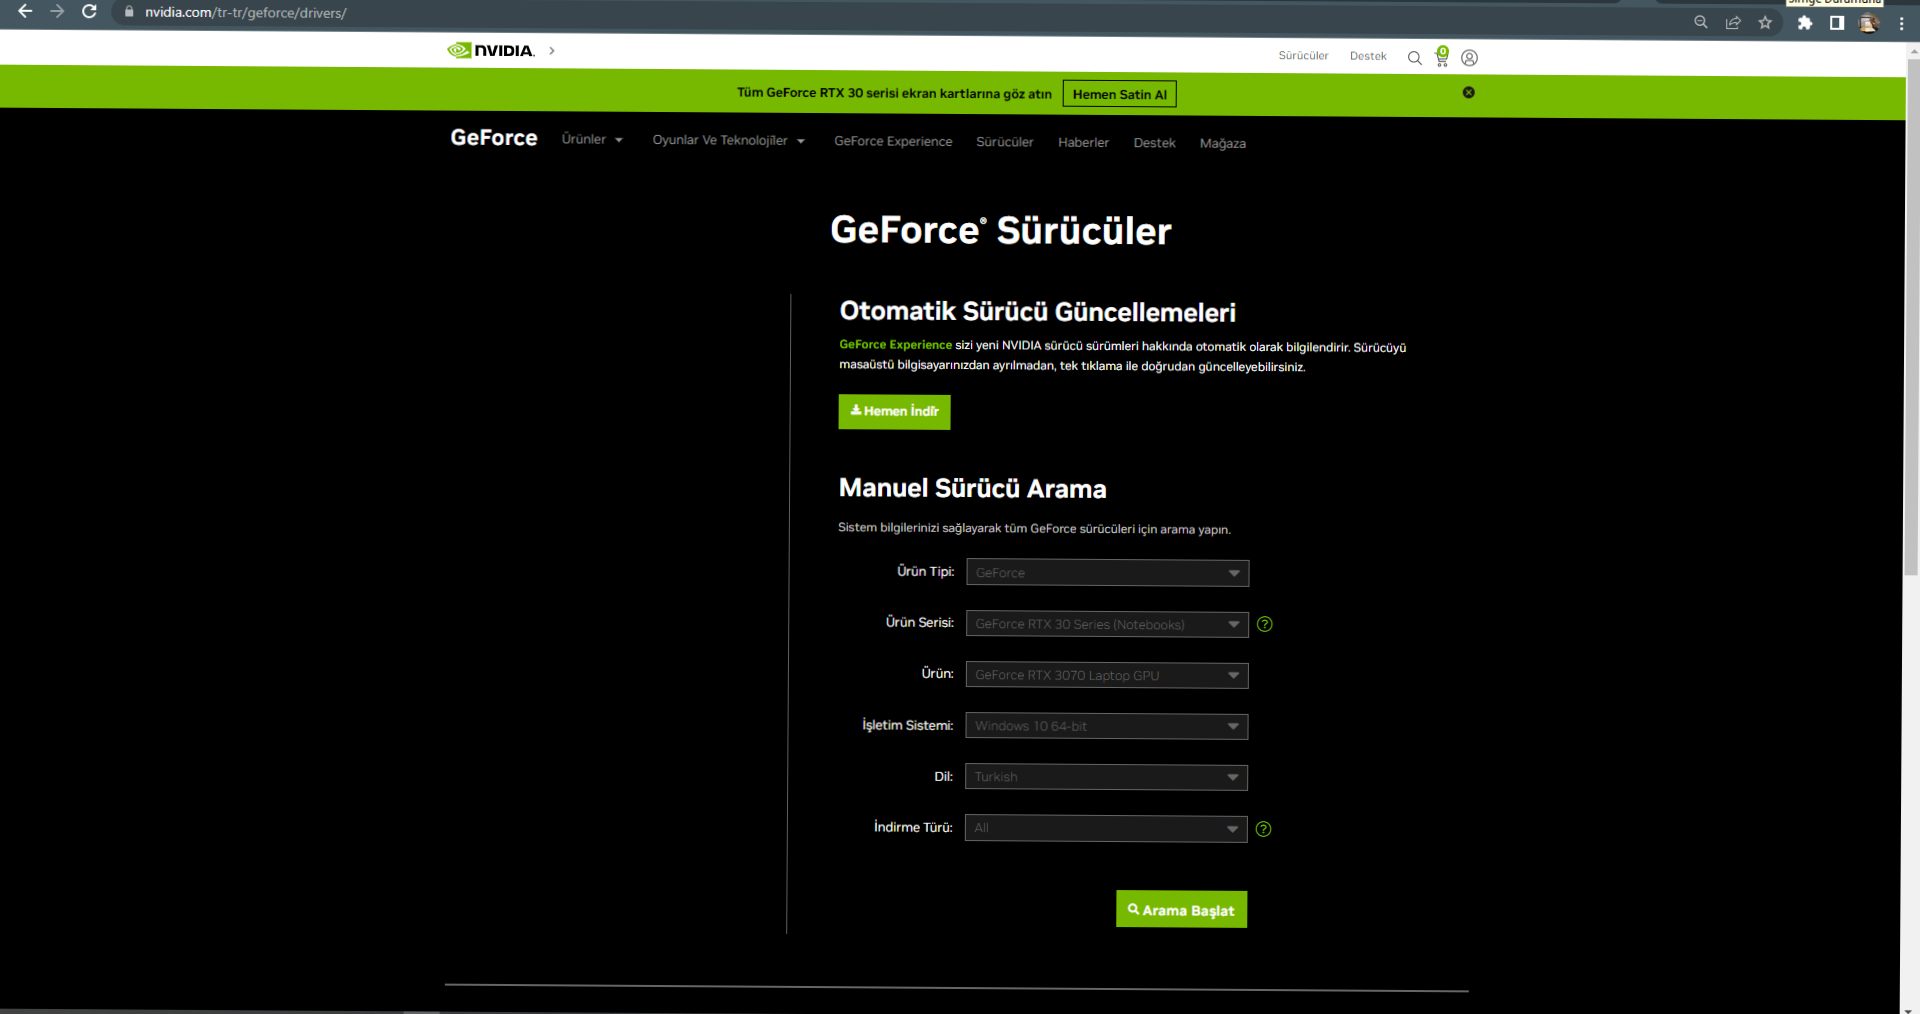Click the padlock site info icon
This screenshot has width=1920, height=1014.
(129, 12)
